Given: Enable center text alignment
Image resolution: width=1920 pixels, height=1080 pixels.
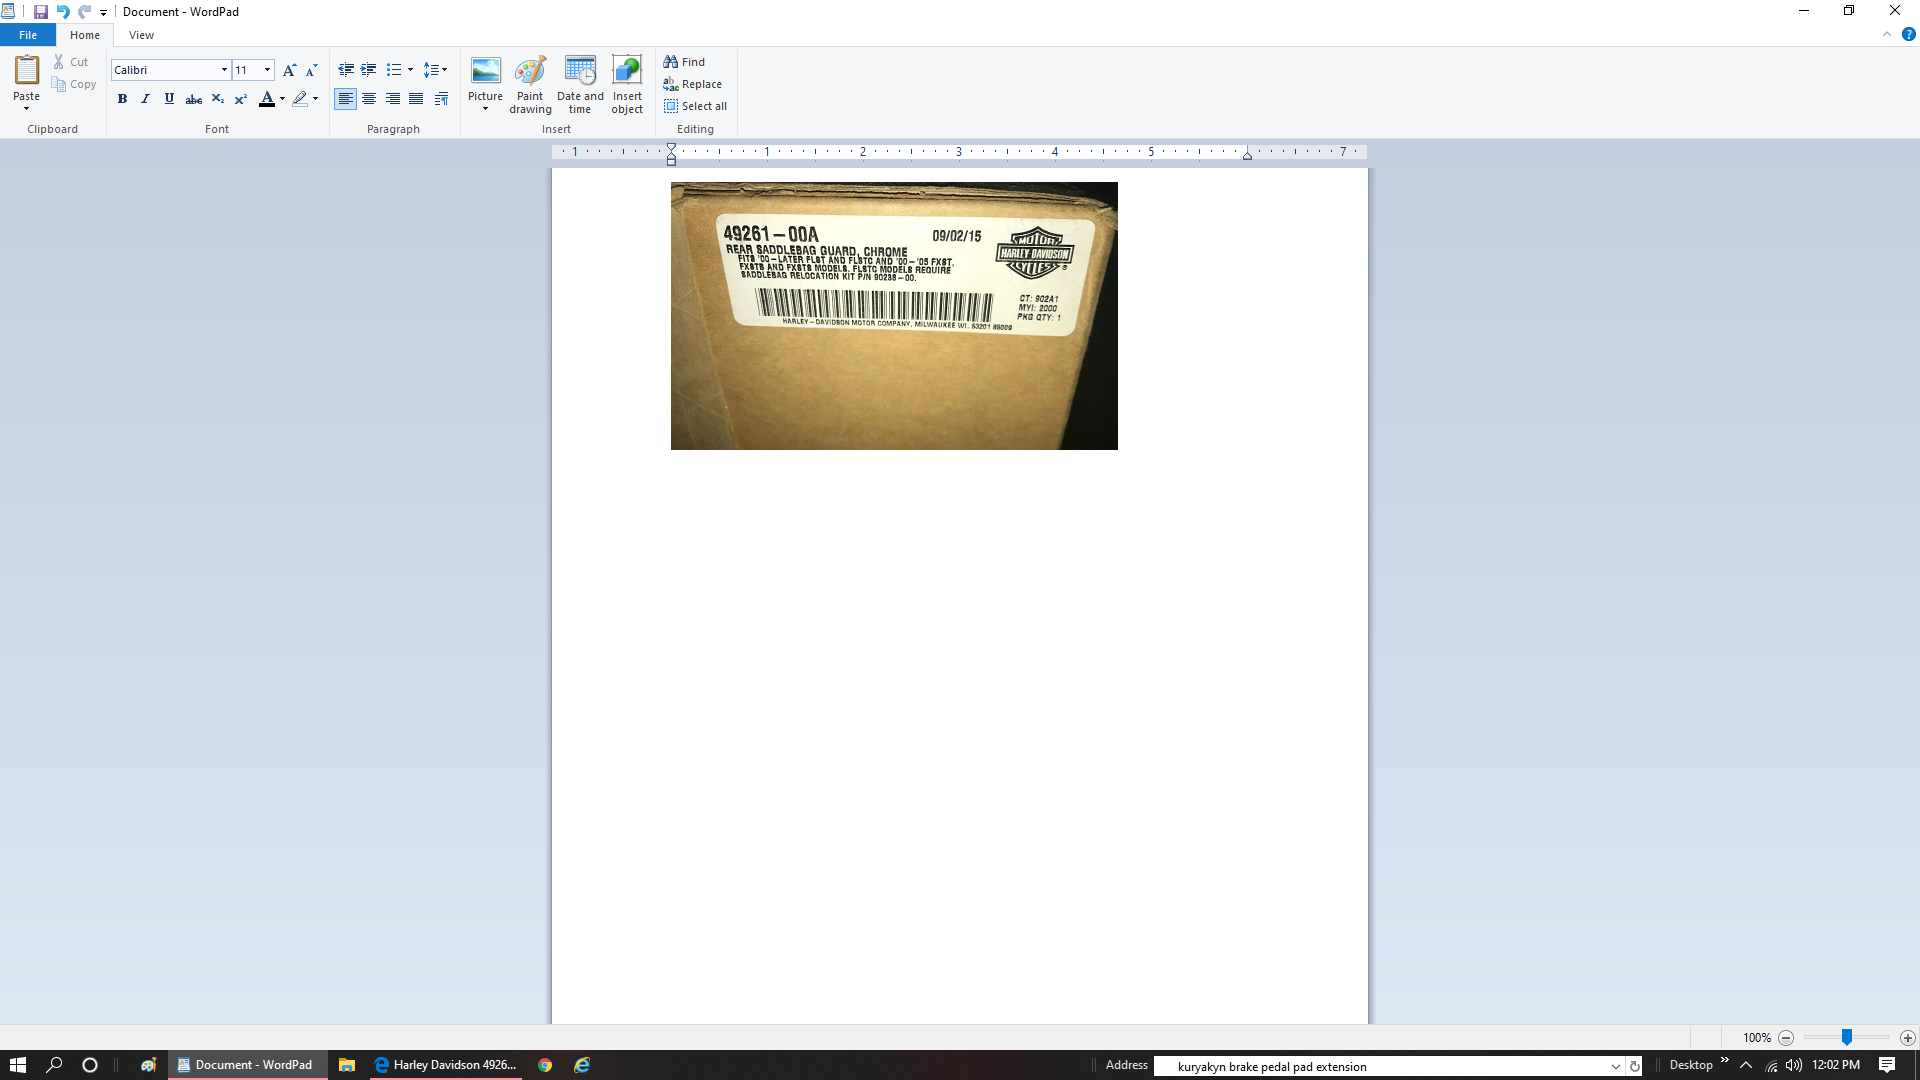Looking at the screenshot, I should (x=369, y=99).
